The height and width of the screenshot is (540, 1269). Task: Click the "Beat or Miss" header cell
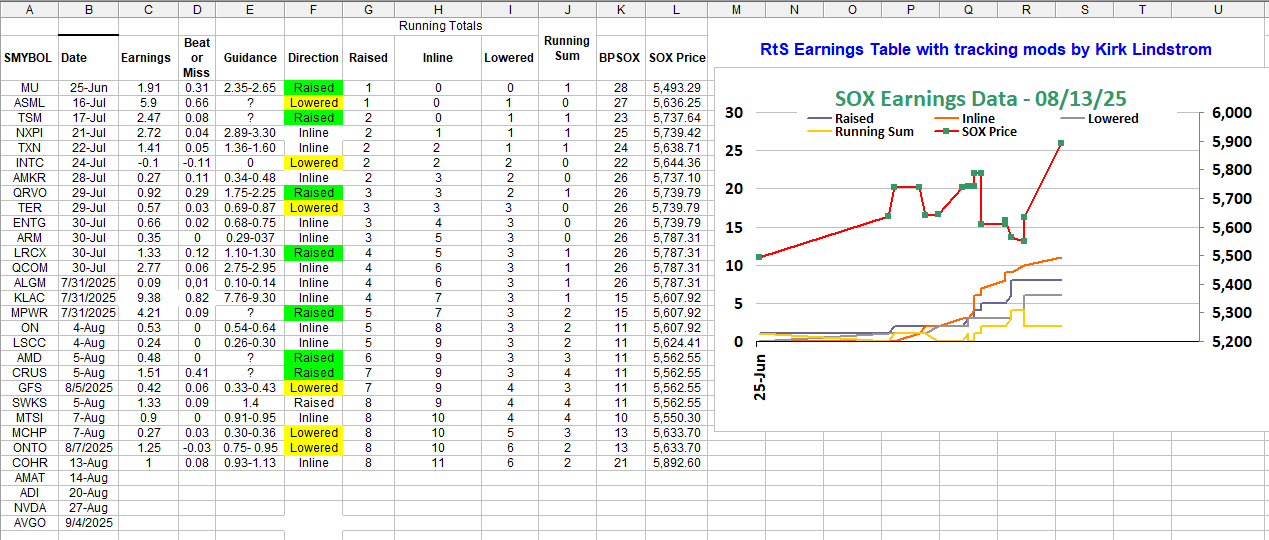[197, 58]
